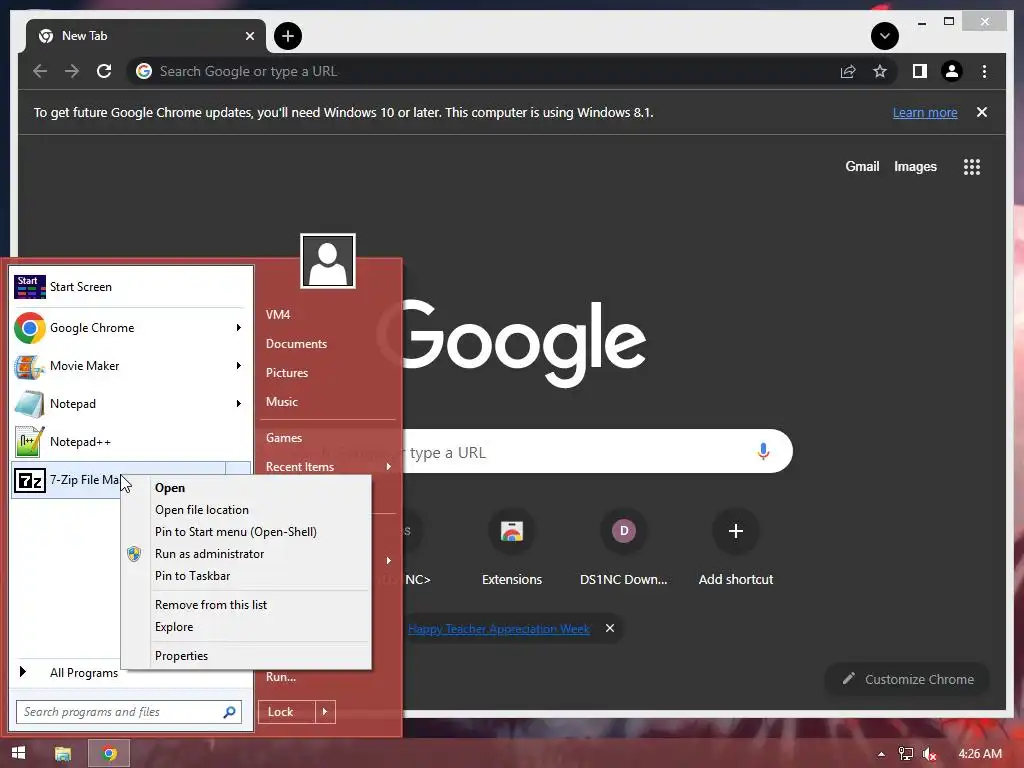Open Chrome's three-dot menu
1024x768 pixels.
(984, 71)
